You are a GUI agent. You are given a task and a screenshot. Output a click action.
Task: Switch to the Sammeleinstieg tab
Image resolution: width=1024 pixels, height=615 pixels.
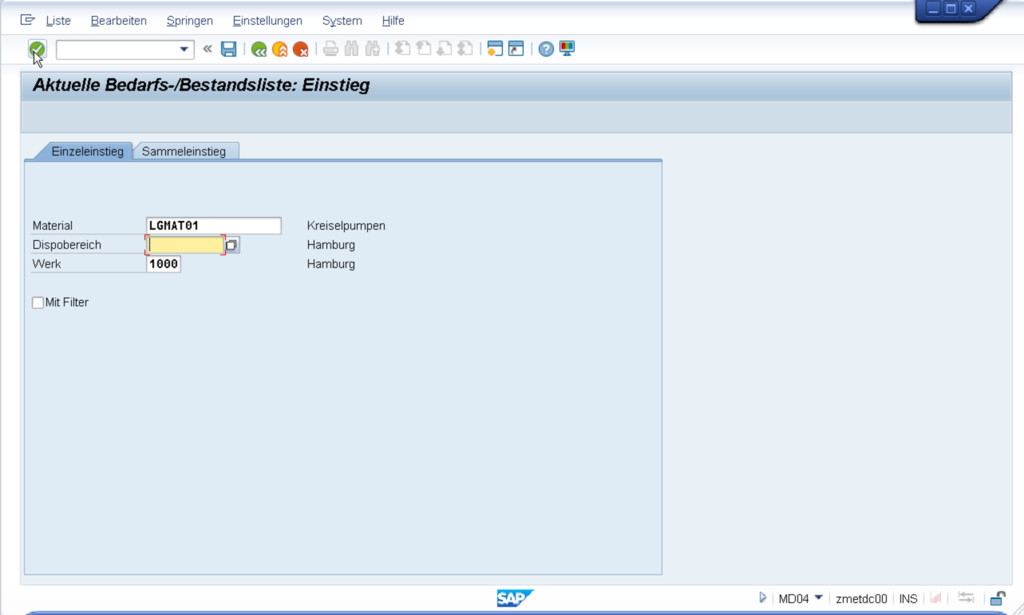[x=185, y=151]
